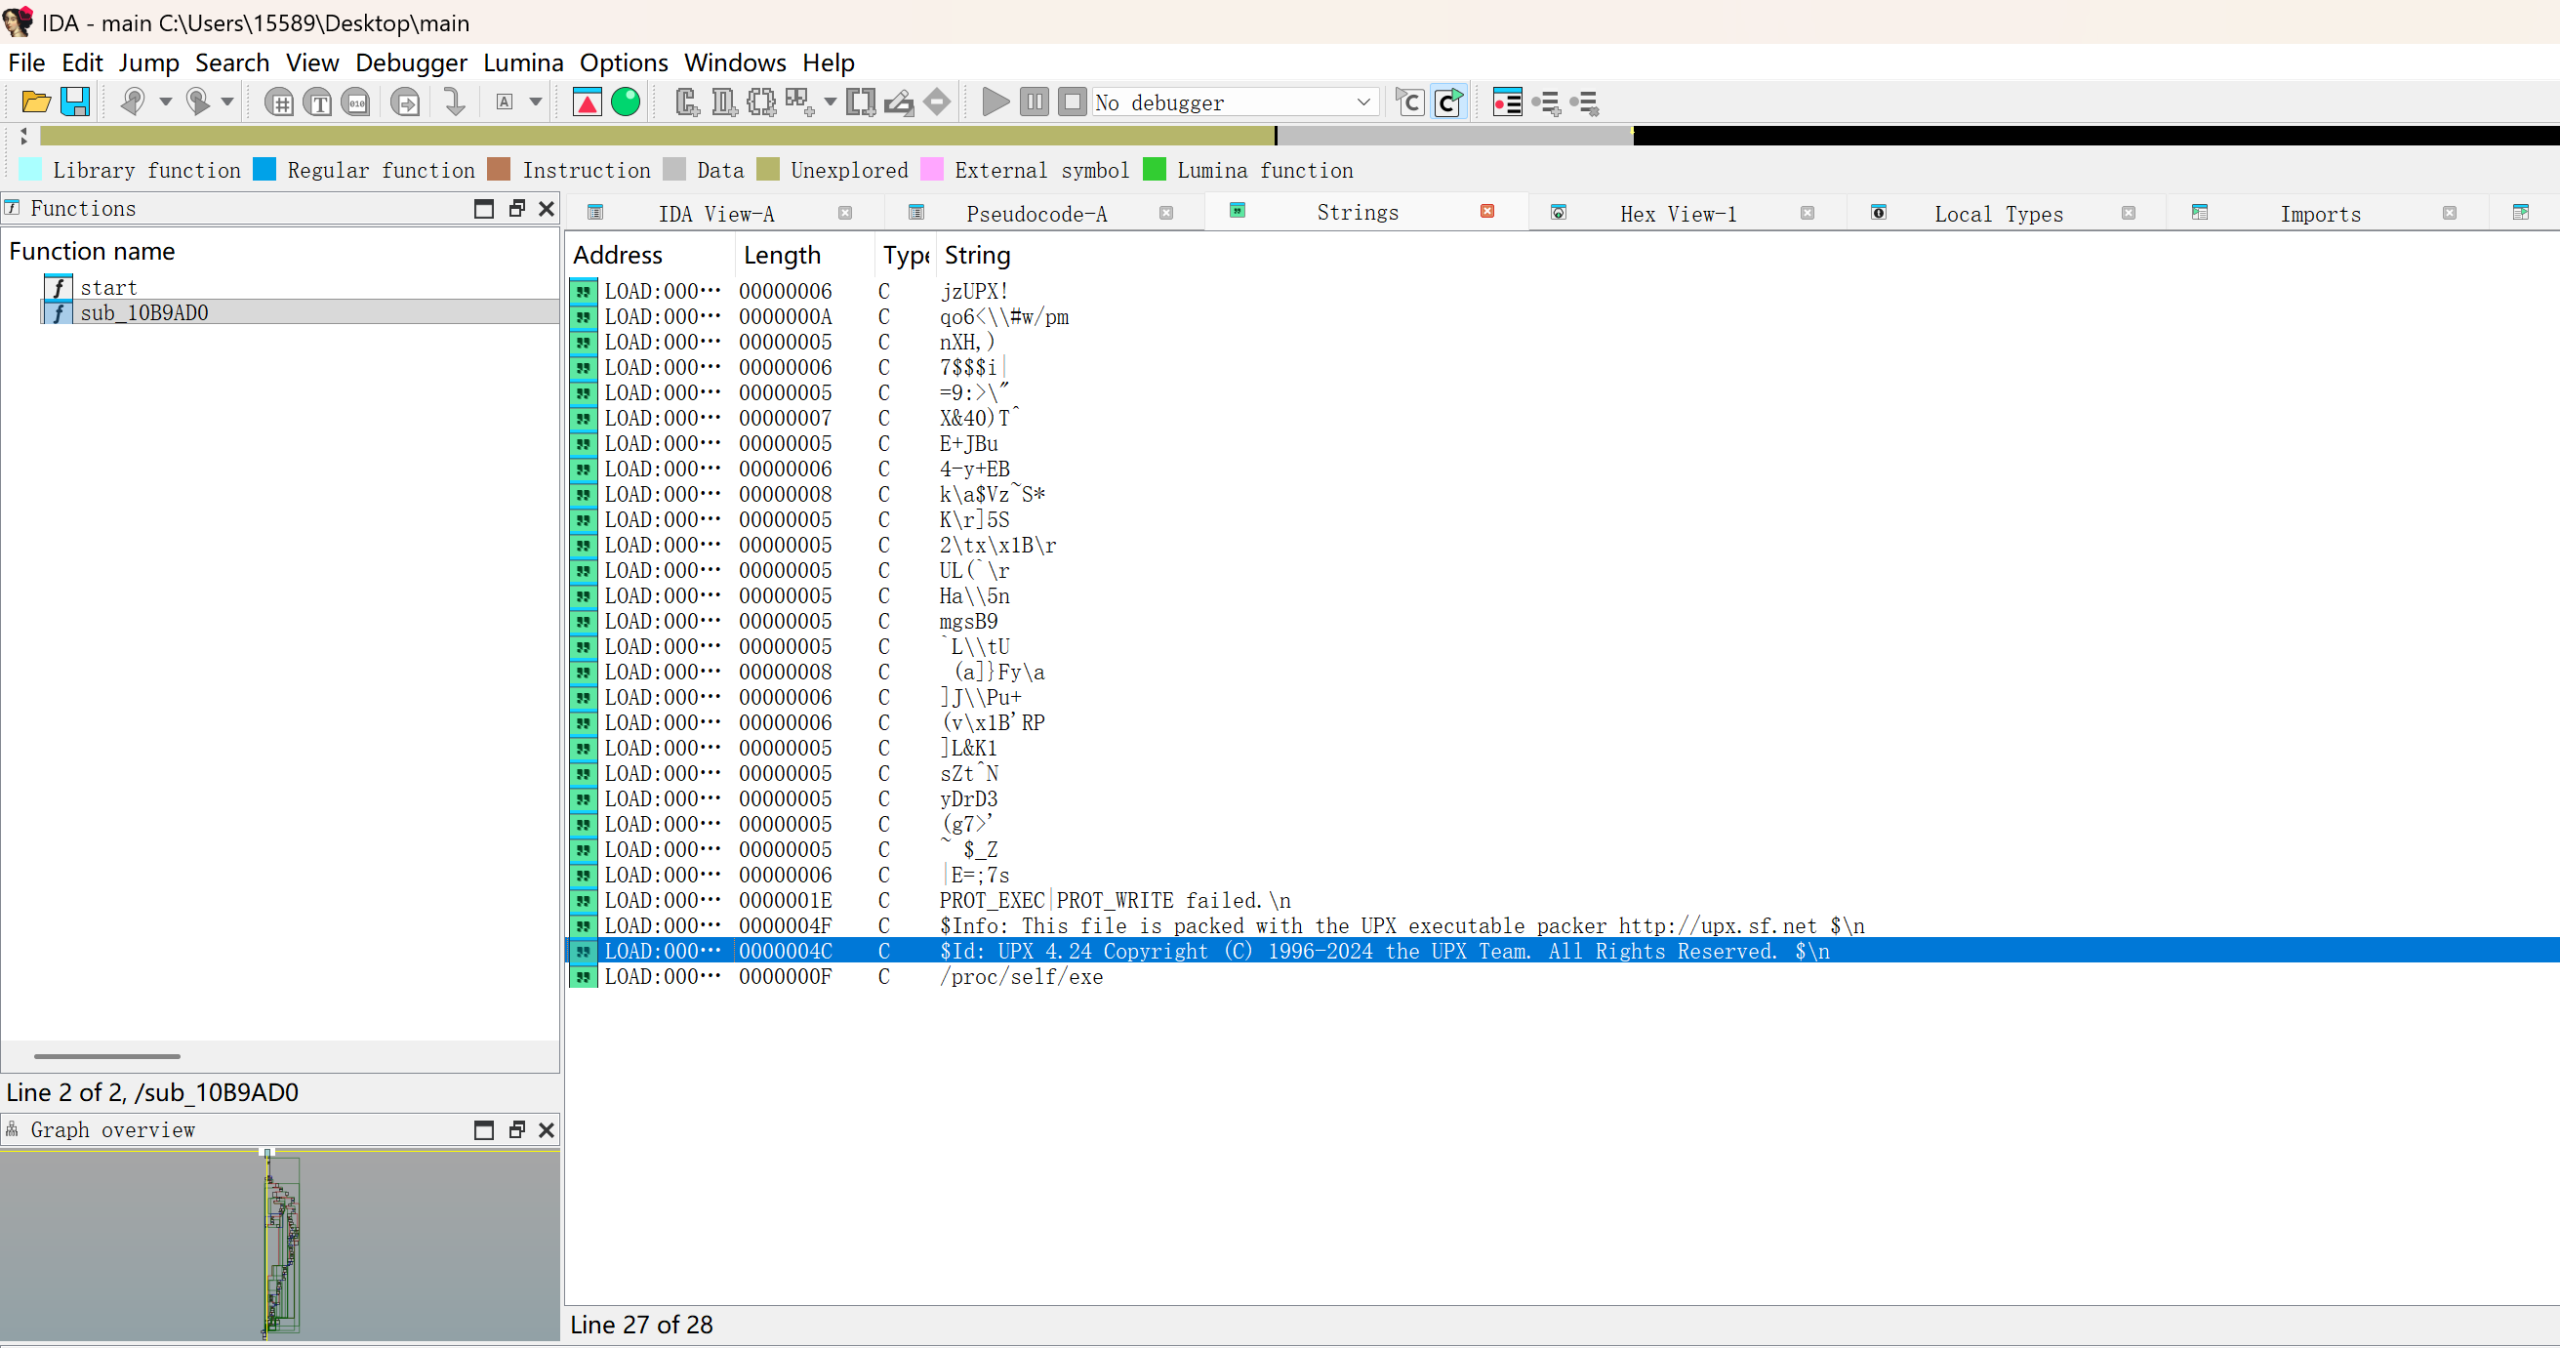Open the Debugger menu

click(411, 63)
